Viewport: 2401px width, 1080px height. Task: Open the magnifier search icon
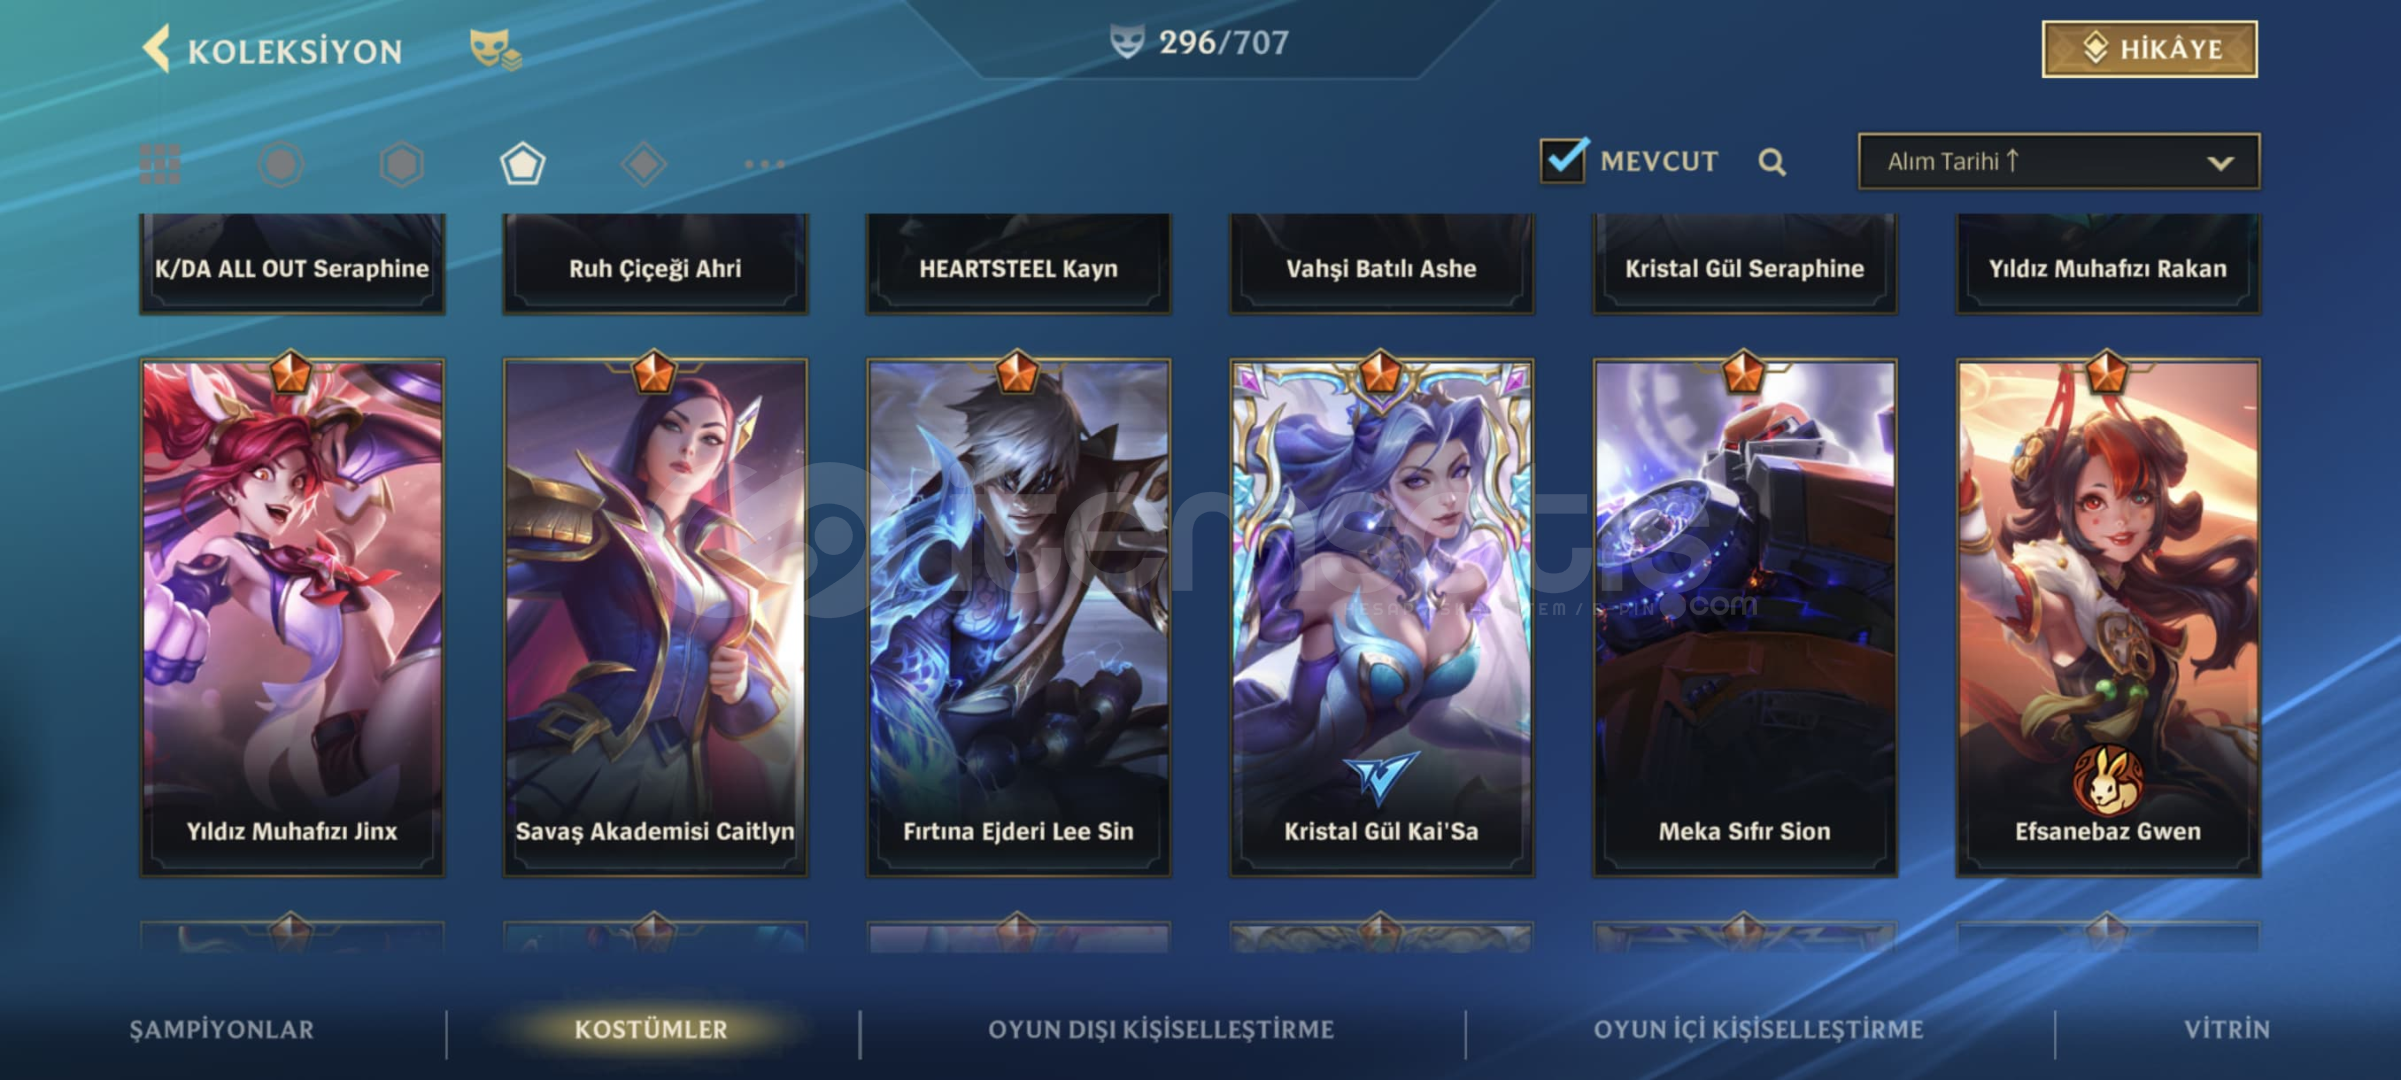1772,162
